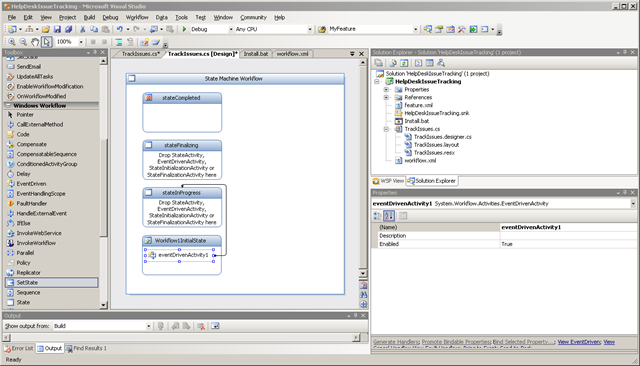The height and width of the screenshot is (366, 640).
Task: Select the stateFinalizing state header
Action: click(182, 145)
